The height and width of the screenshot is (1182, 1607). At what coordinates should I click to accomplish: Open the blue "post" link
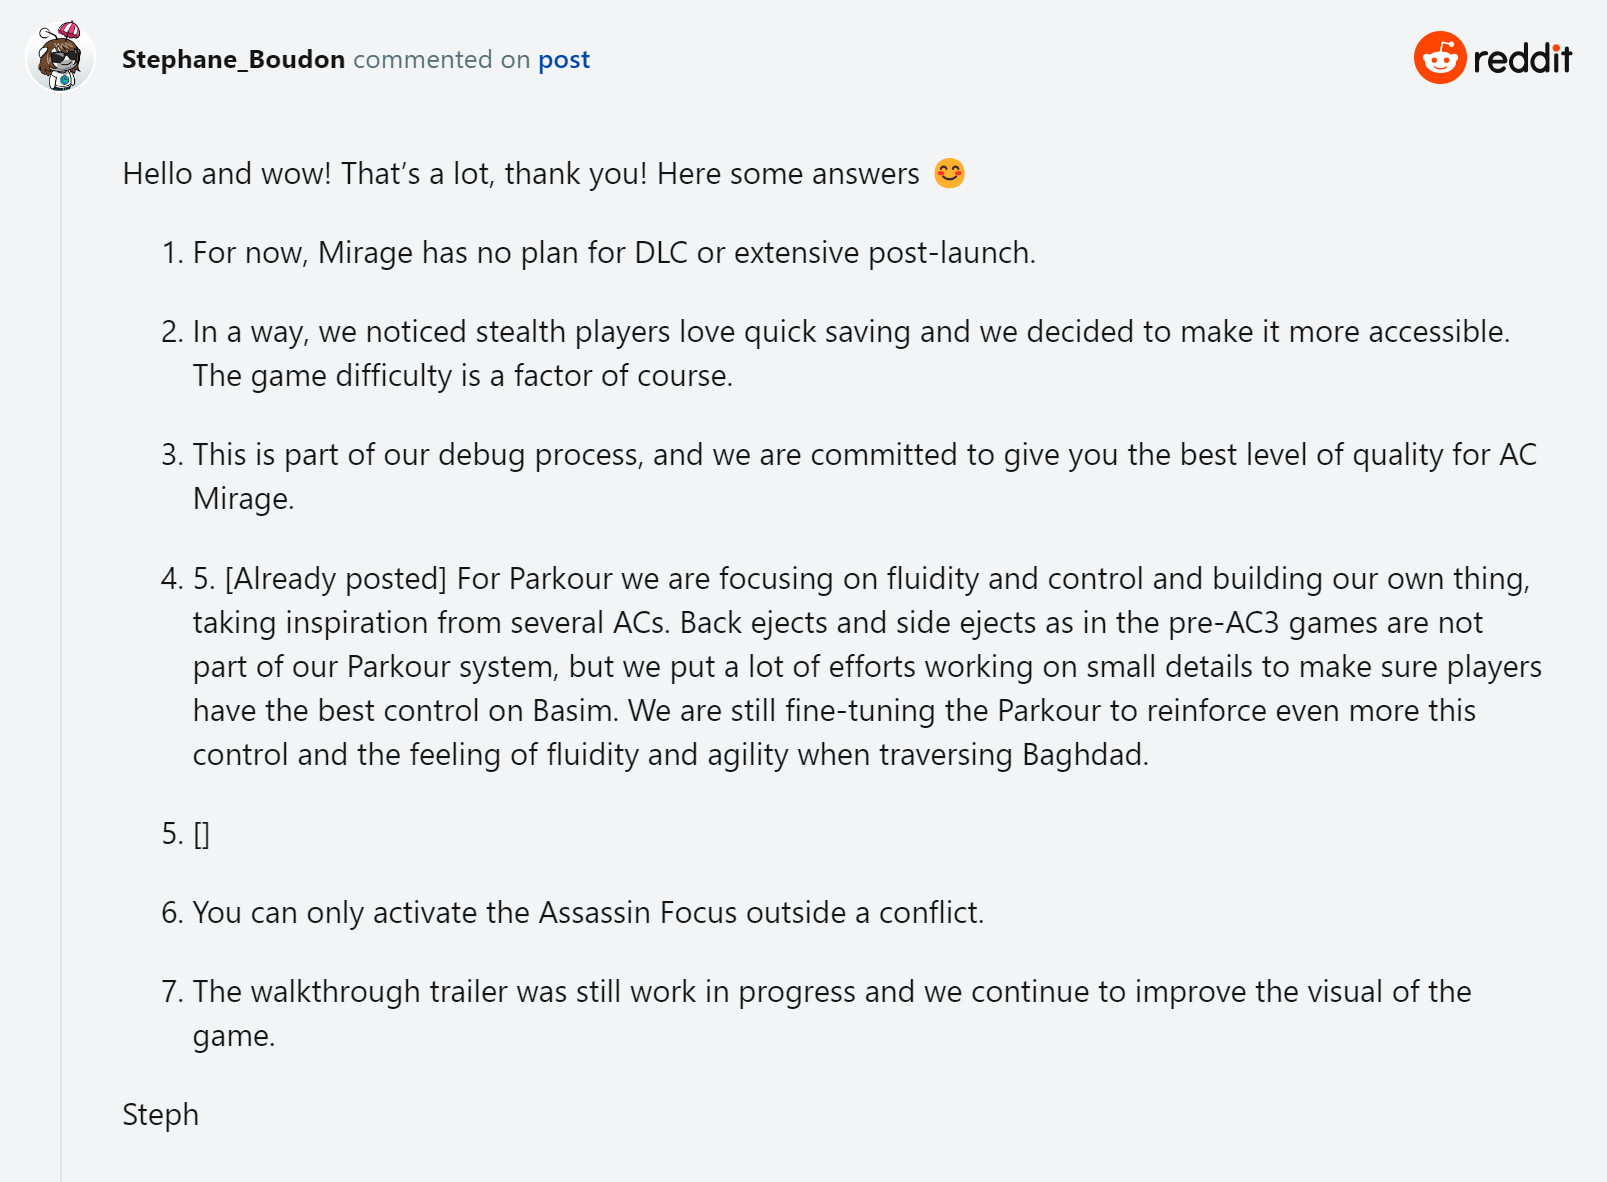[x=564, y=59]
